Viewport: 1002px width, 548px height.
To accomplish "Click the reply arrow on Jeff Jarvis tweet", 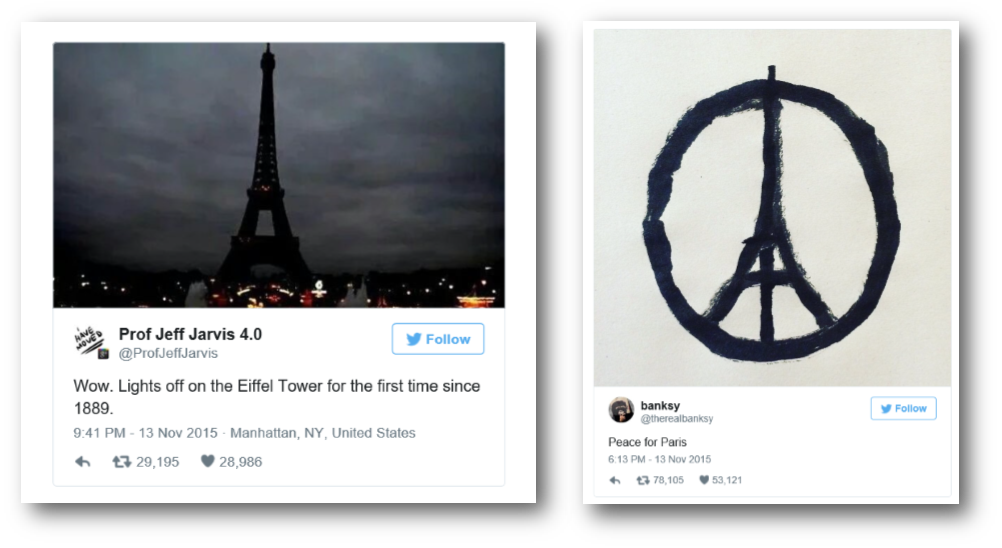I will coord(82,461).
